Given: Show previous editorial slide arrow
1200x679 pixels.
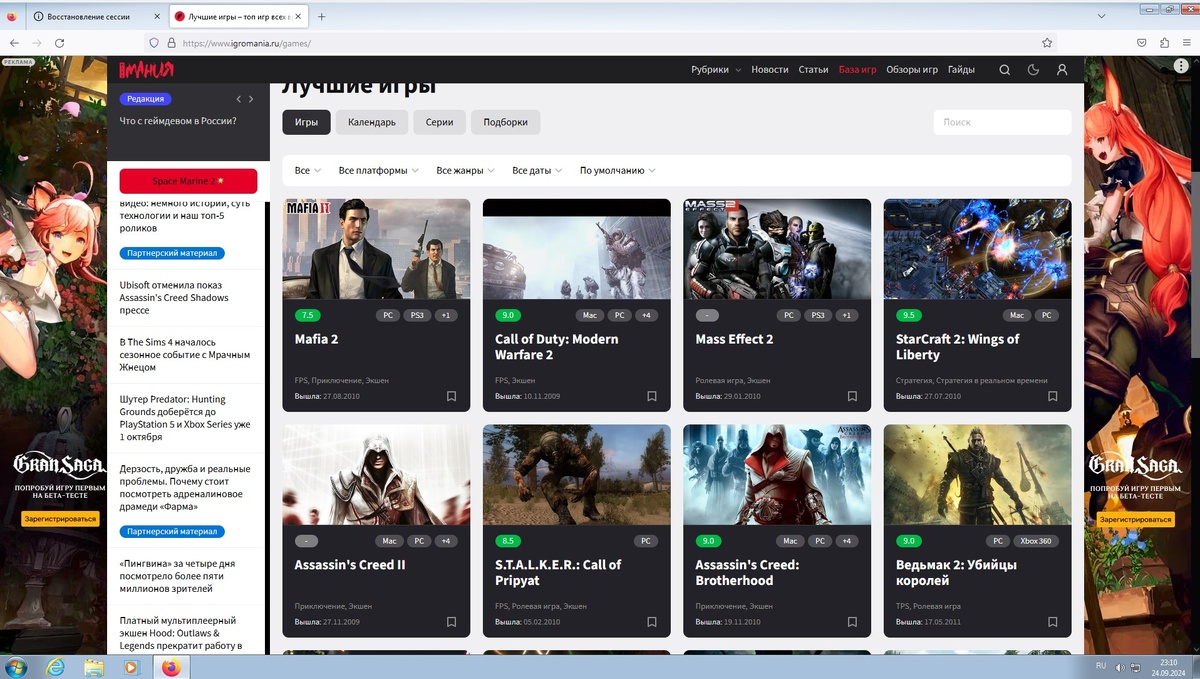Looking at the screenshot, I should (x=239, y=99).
